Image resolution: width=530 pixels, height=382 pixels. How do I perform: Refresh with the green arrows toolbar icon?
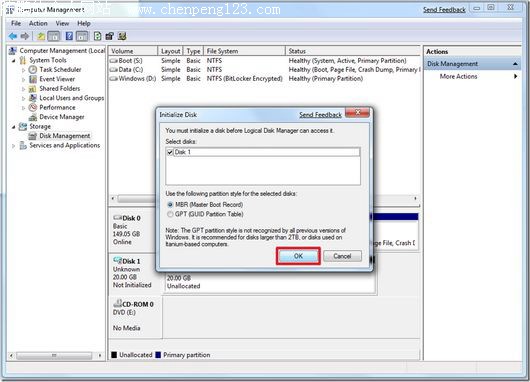tap(97, 36)
